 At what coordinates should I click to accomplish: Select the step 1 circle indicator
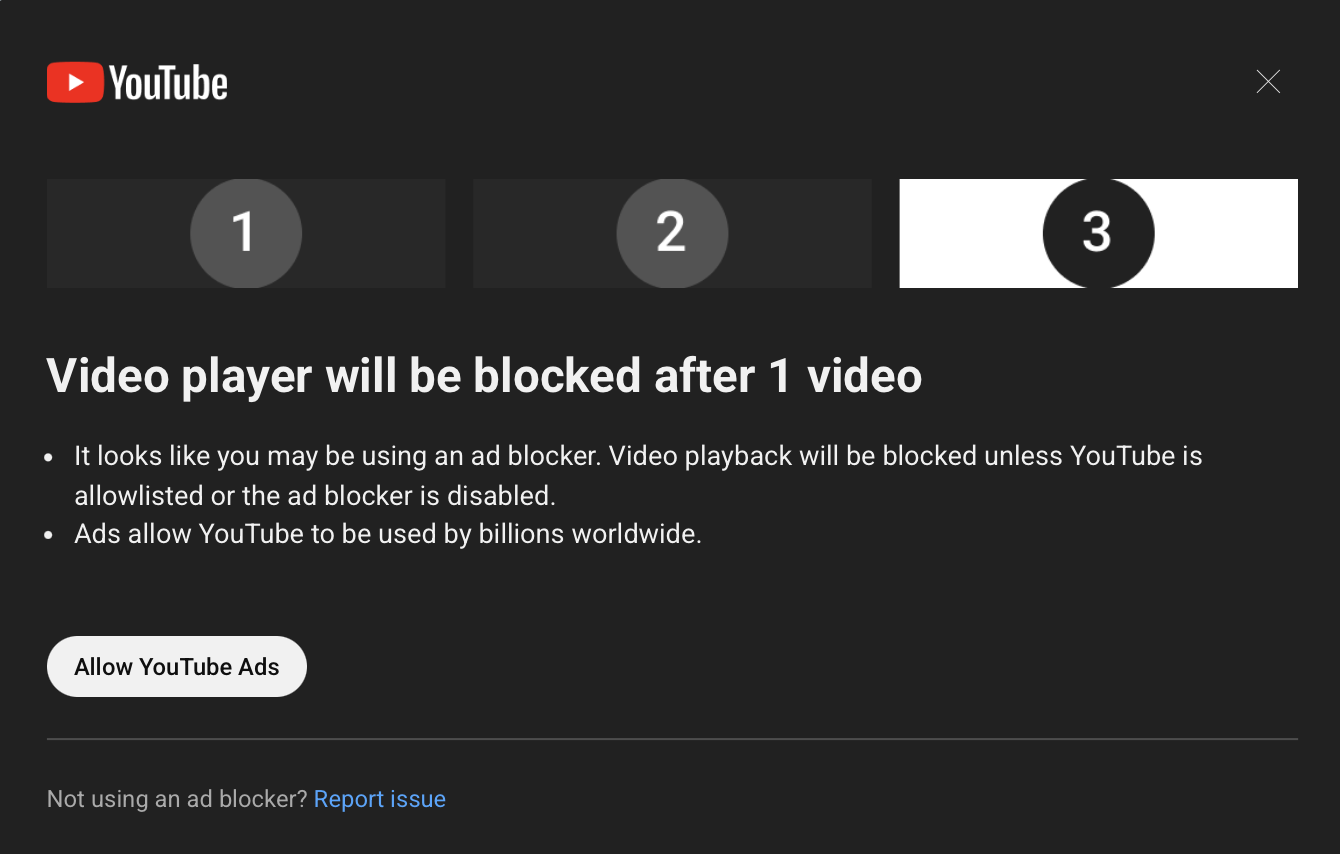click(x=245, y=233)
